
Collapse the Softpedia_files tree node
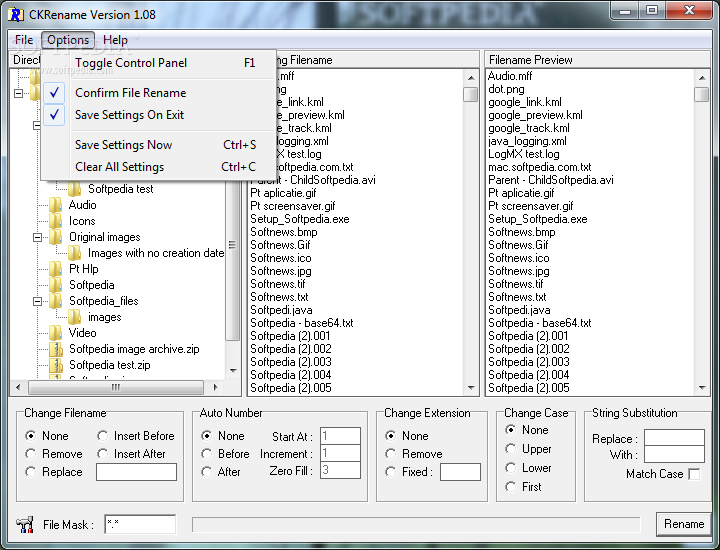38,301
